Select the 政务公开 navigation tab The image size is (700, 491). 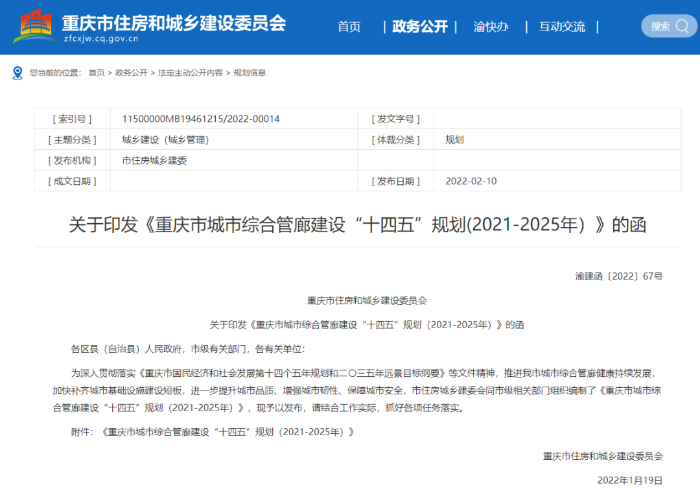point(420,27)
